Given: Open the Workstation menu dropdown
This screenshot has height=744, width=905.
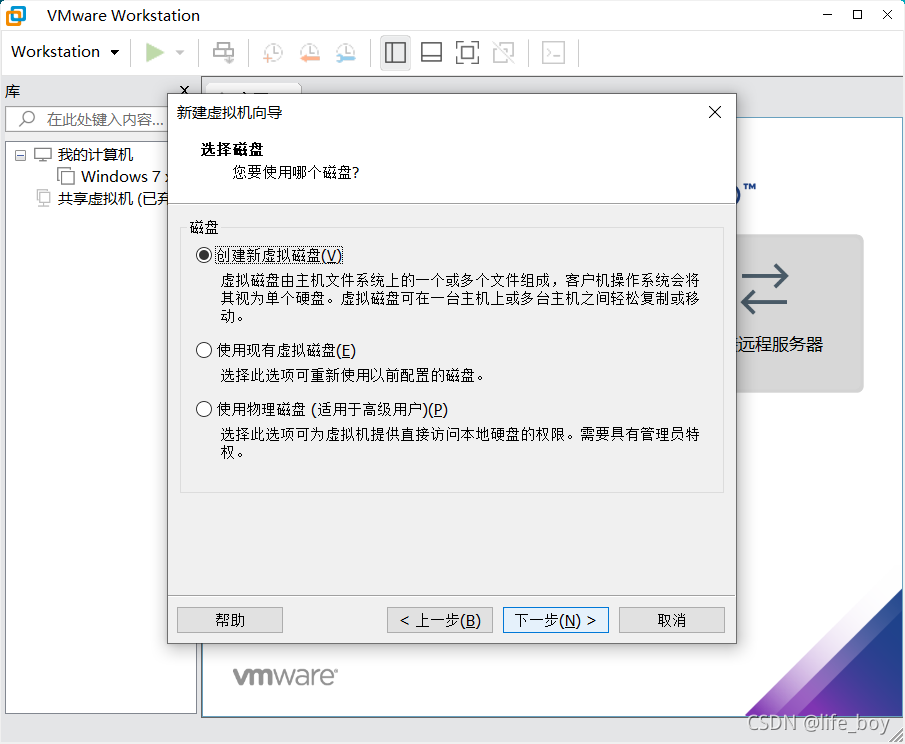Looking at the screenshot, I should 65,52.
